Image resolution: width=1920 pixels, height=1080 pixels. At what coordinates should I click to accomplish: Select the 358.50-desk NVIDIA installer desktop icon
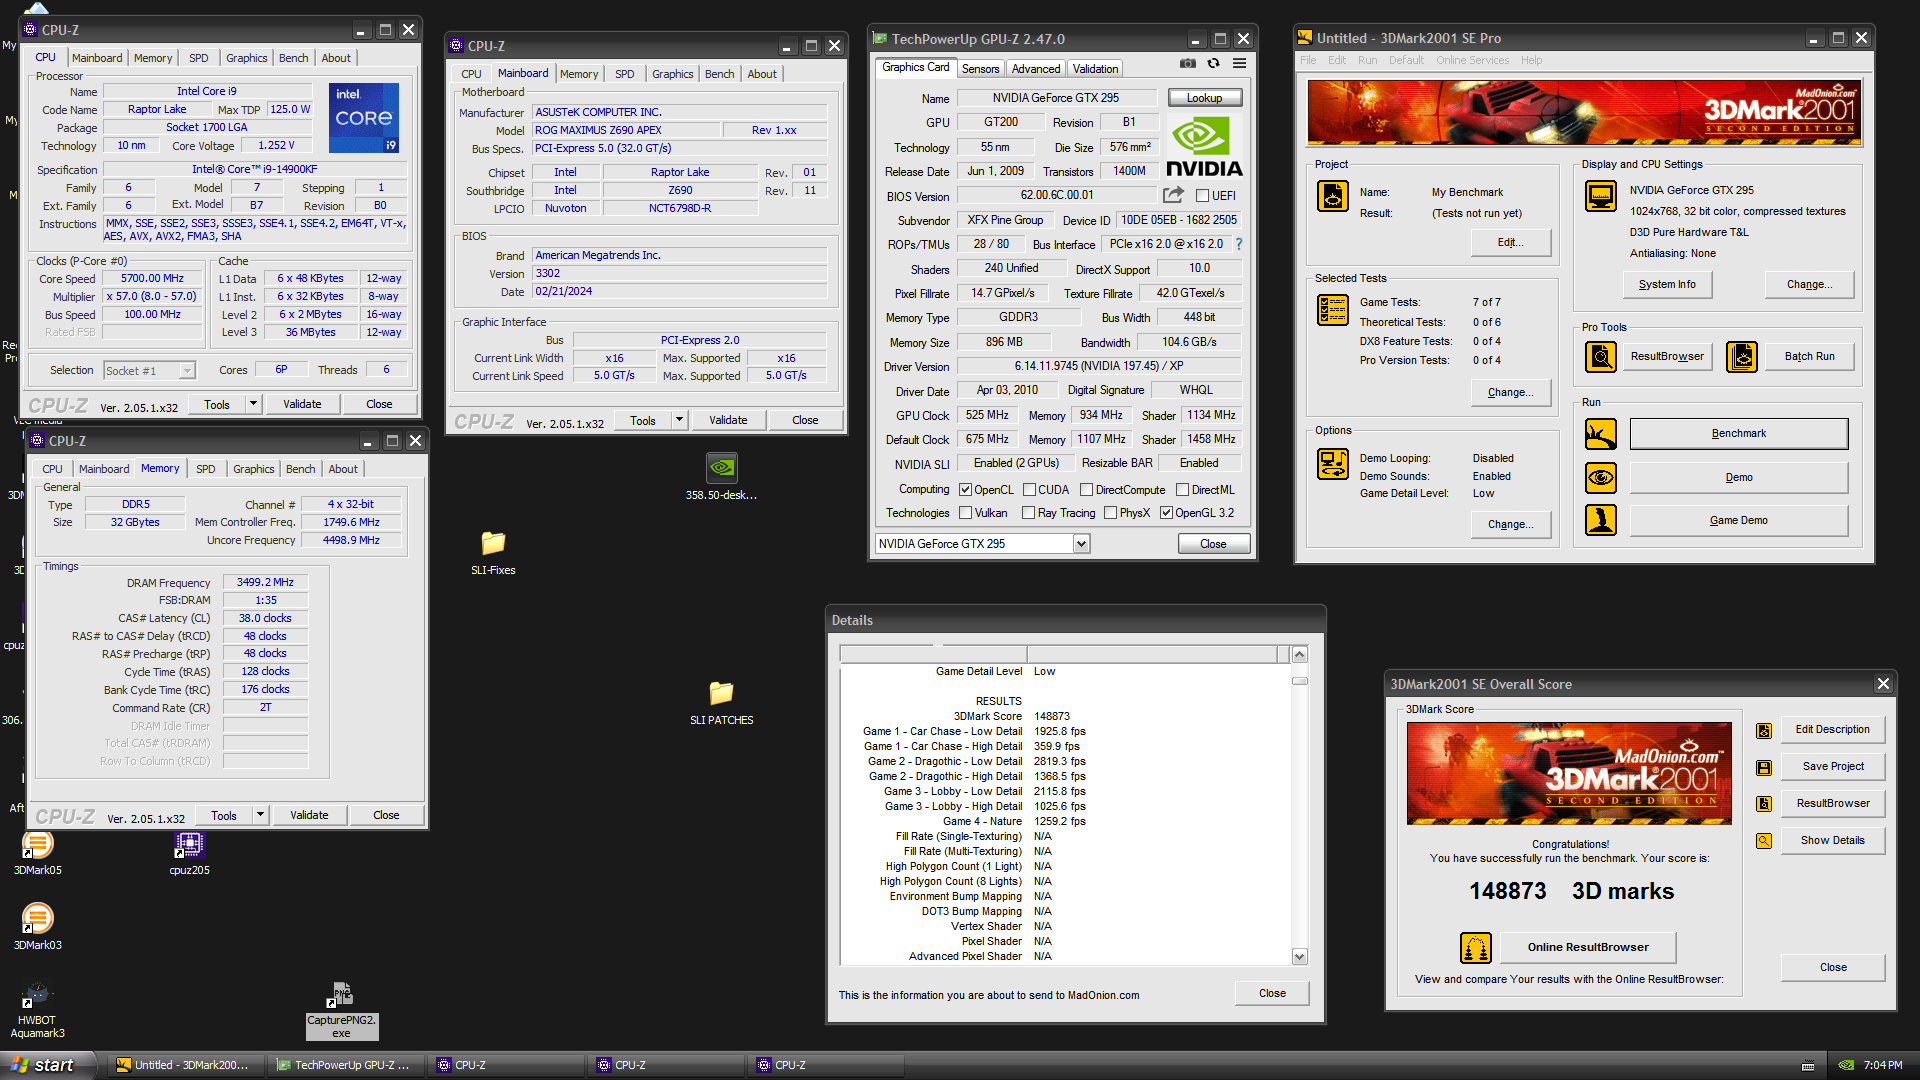coord(721,476)
